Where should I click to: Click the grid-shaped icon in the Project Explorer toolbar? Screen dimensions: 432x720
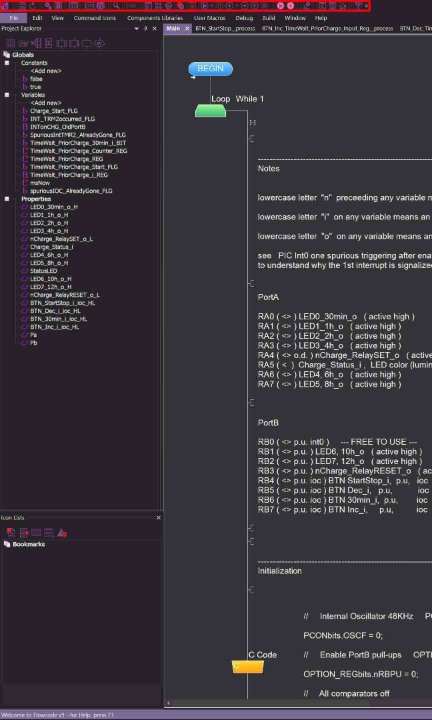coord(10,44)
